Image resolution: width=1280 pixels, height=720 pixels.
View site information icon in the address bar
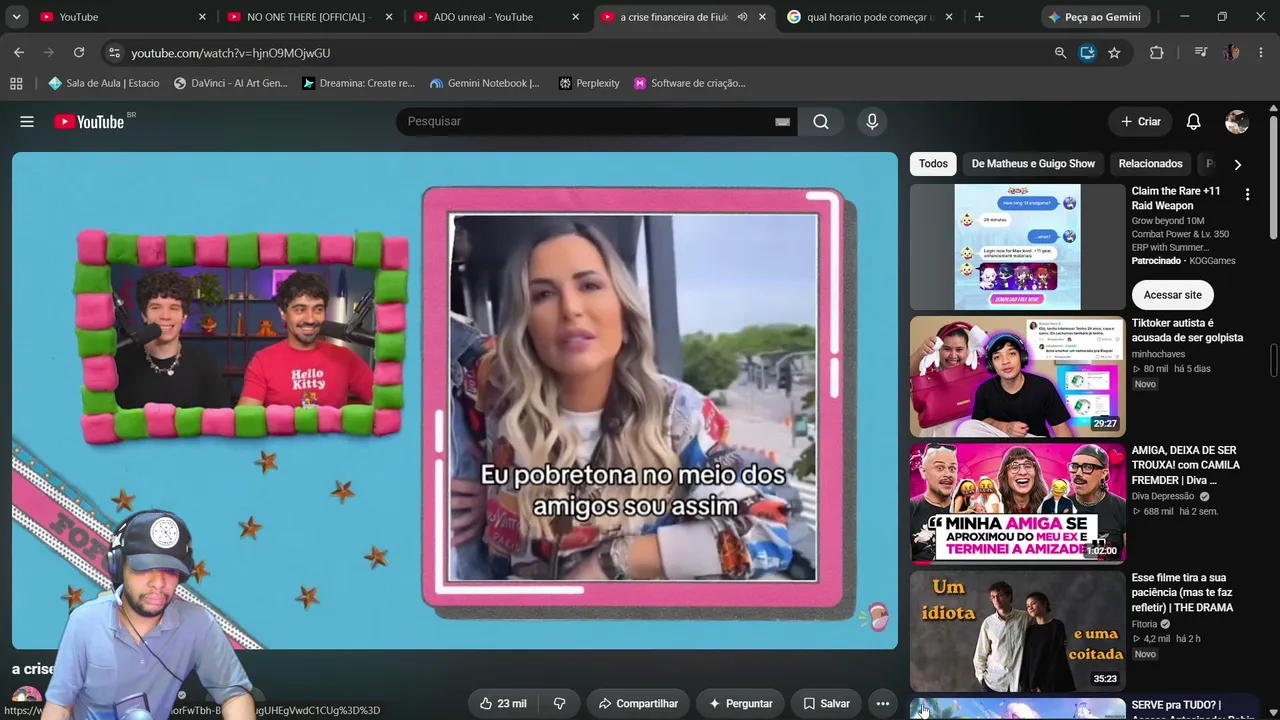[x=113, y=53]
